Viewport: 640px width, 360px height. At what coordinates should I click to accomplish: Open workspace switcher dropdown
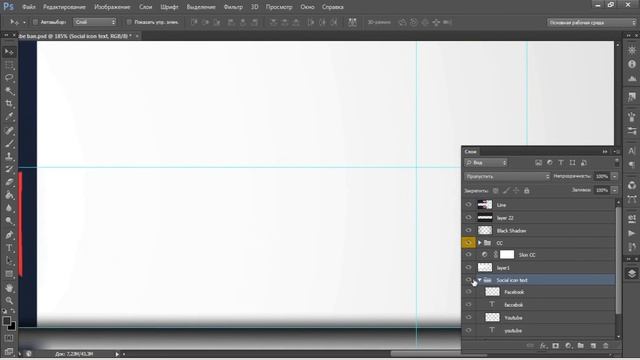click(x=592, y=22)
